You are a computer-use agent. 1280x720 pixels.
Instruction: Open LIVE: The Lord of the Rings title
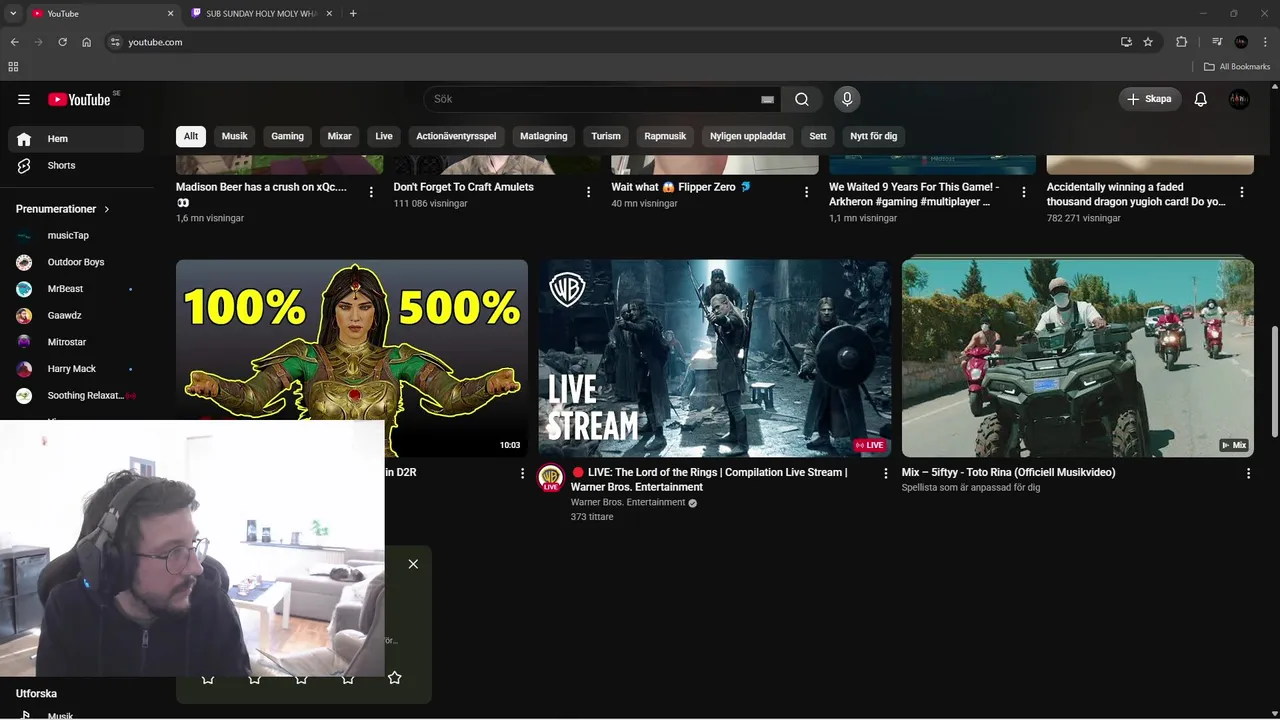click(709, 479)
